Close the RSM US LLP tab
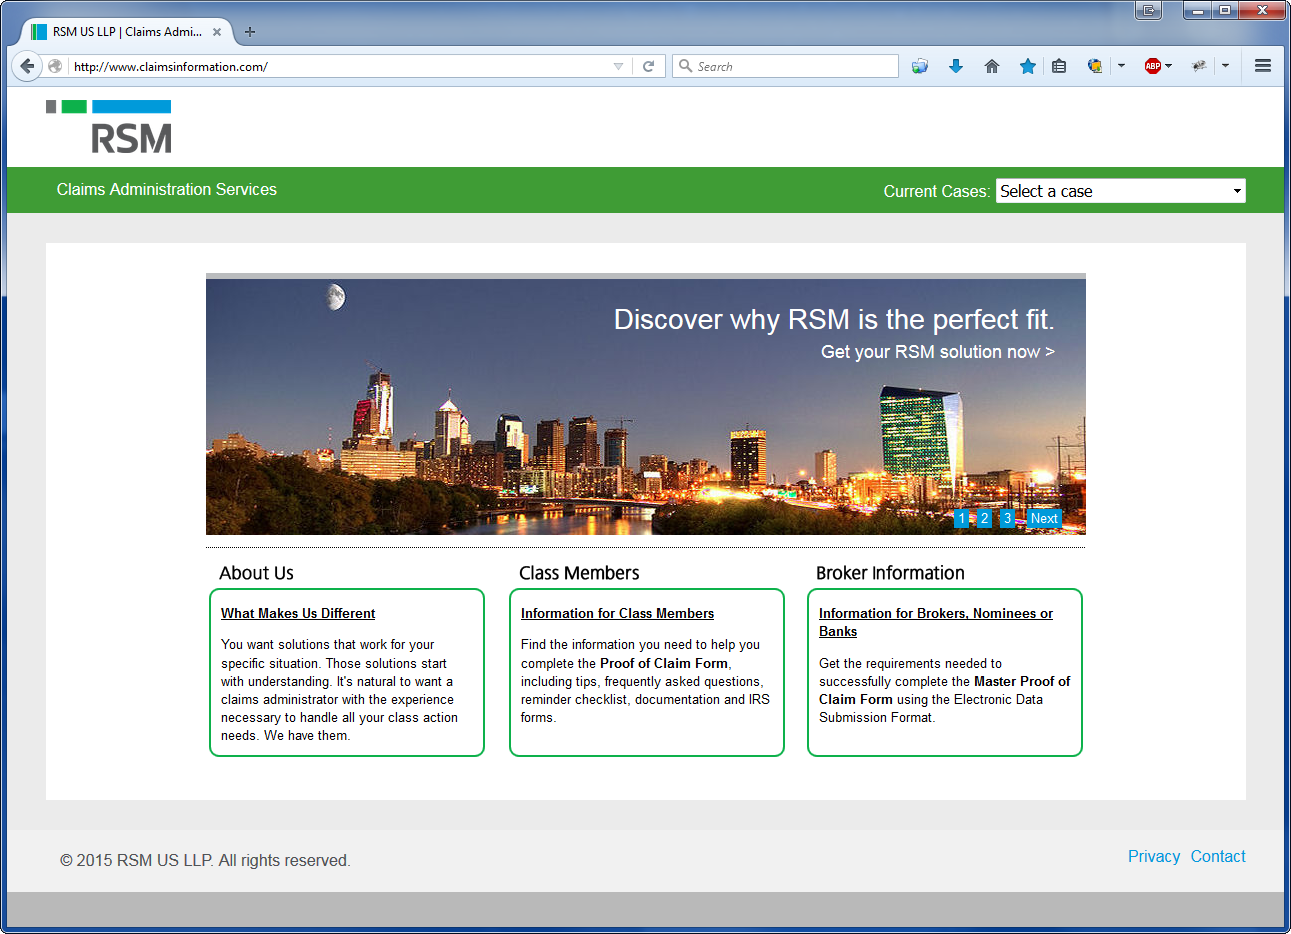This screenshot has height=934, width=1291. pyautogui.click(x=217, y=32)
